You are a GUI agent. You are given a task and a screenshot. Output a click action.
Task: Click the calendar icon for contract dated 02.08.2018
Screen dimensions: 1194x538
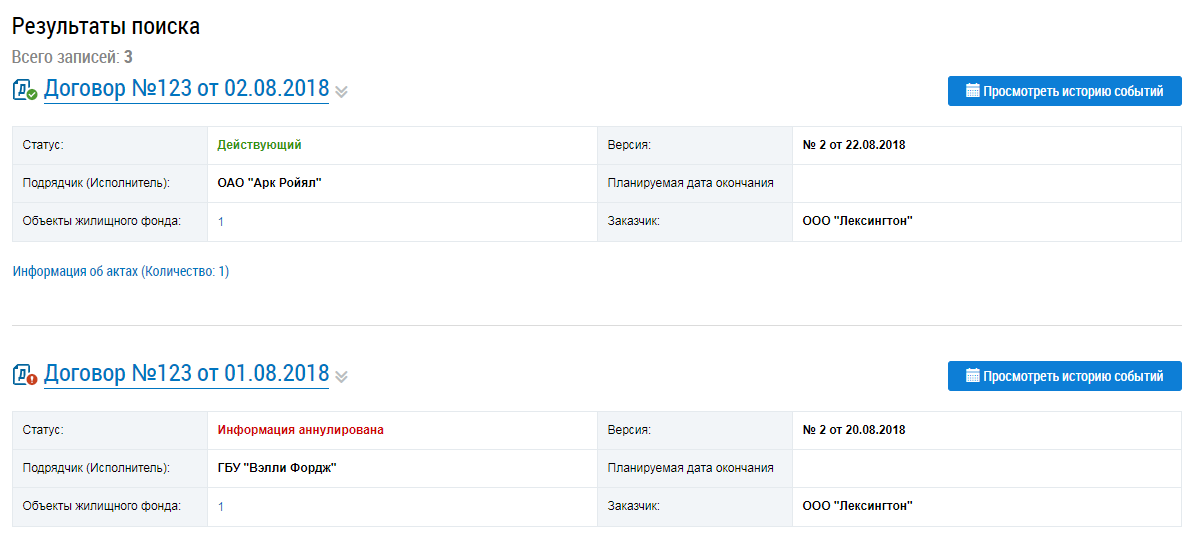[972, 91]
